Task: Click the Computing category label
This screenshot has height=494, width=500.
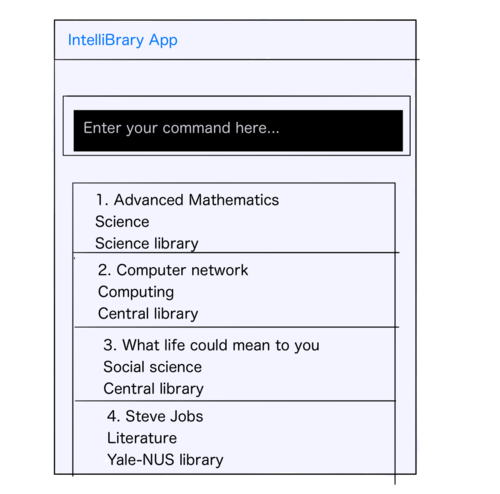Action: [x=136, y=292]
